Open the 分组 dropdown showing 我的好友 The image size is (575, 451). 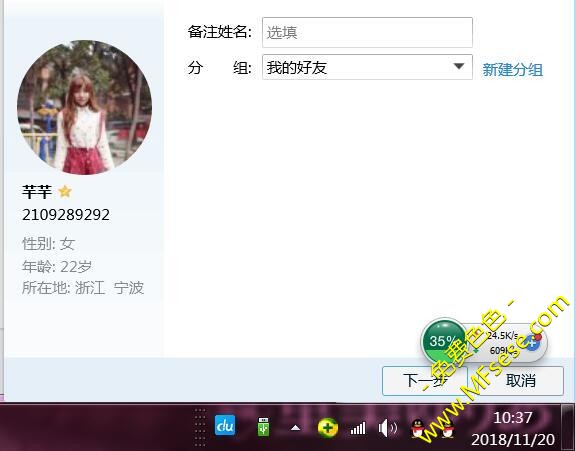click(x=367, y=67)
